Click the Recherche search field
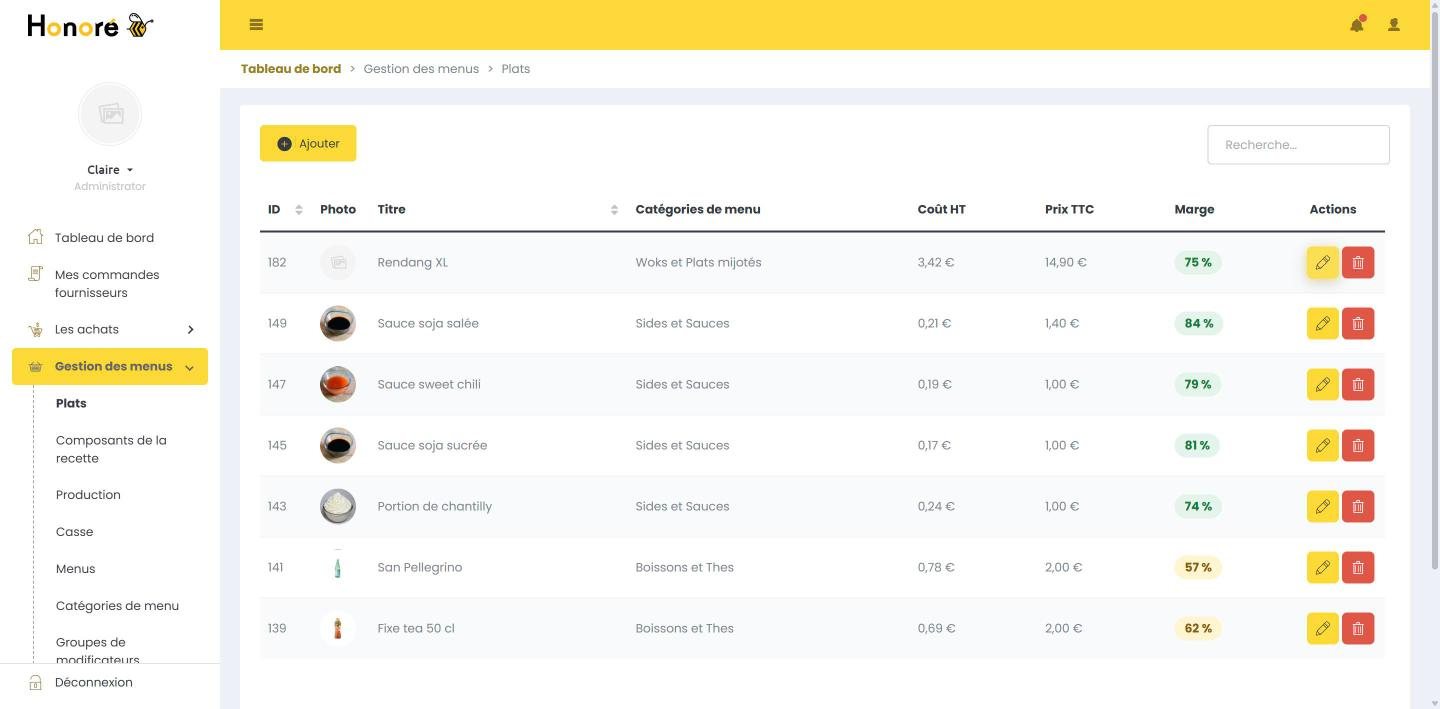The height and width of the screenshot is (709, 1440). pyautogui.click(x=1298, y=145)
